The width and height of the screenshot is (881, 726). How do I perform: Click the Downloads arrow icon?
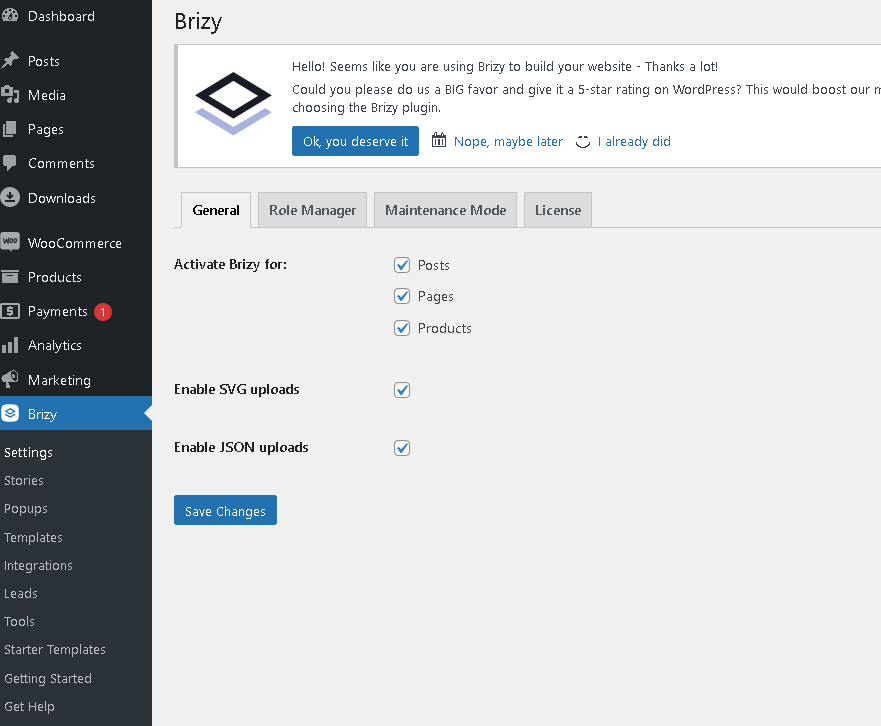pos(10,197)
